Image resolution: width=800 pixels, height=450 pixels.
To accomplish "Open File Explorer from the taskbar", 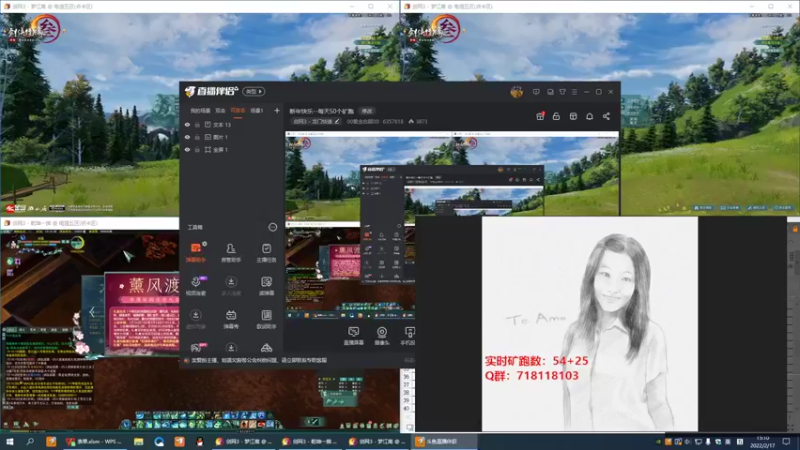I will 138,441.
